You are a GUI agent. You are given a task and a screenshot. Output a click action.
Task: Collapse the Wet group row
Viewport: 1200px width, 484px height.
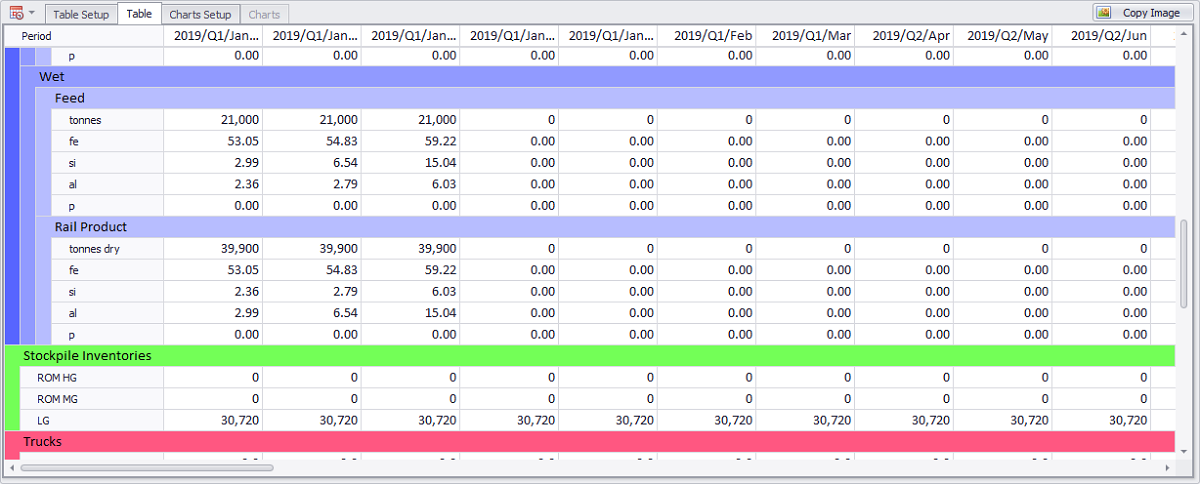52,76
